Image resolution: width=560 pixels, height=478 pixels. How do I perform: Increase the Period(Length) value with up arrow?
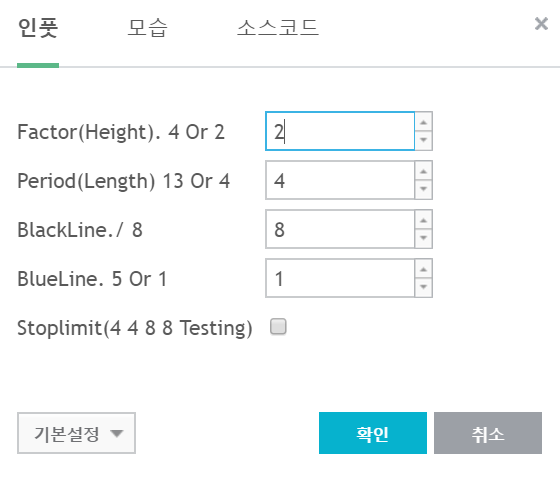pos(424,171)
